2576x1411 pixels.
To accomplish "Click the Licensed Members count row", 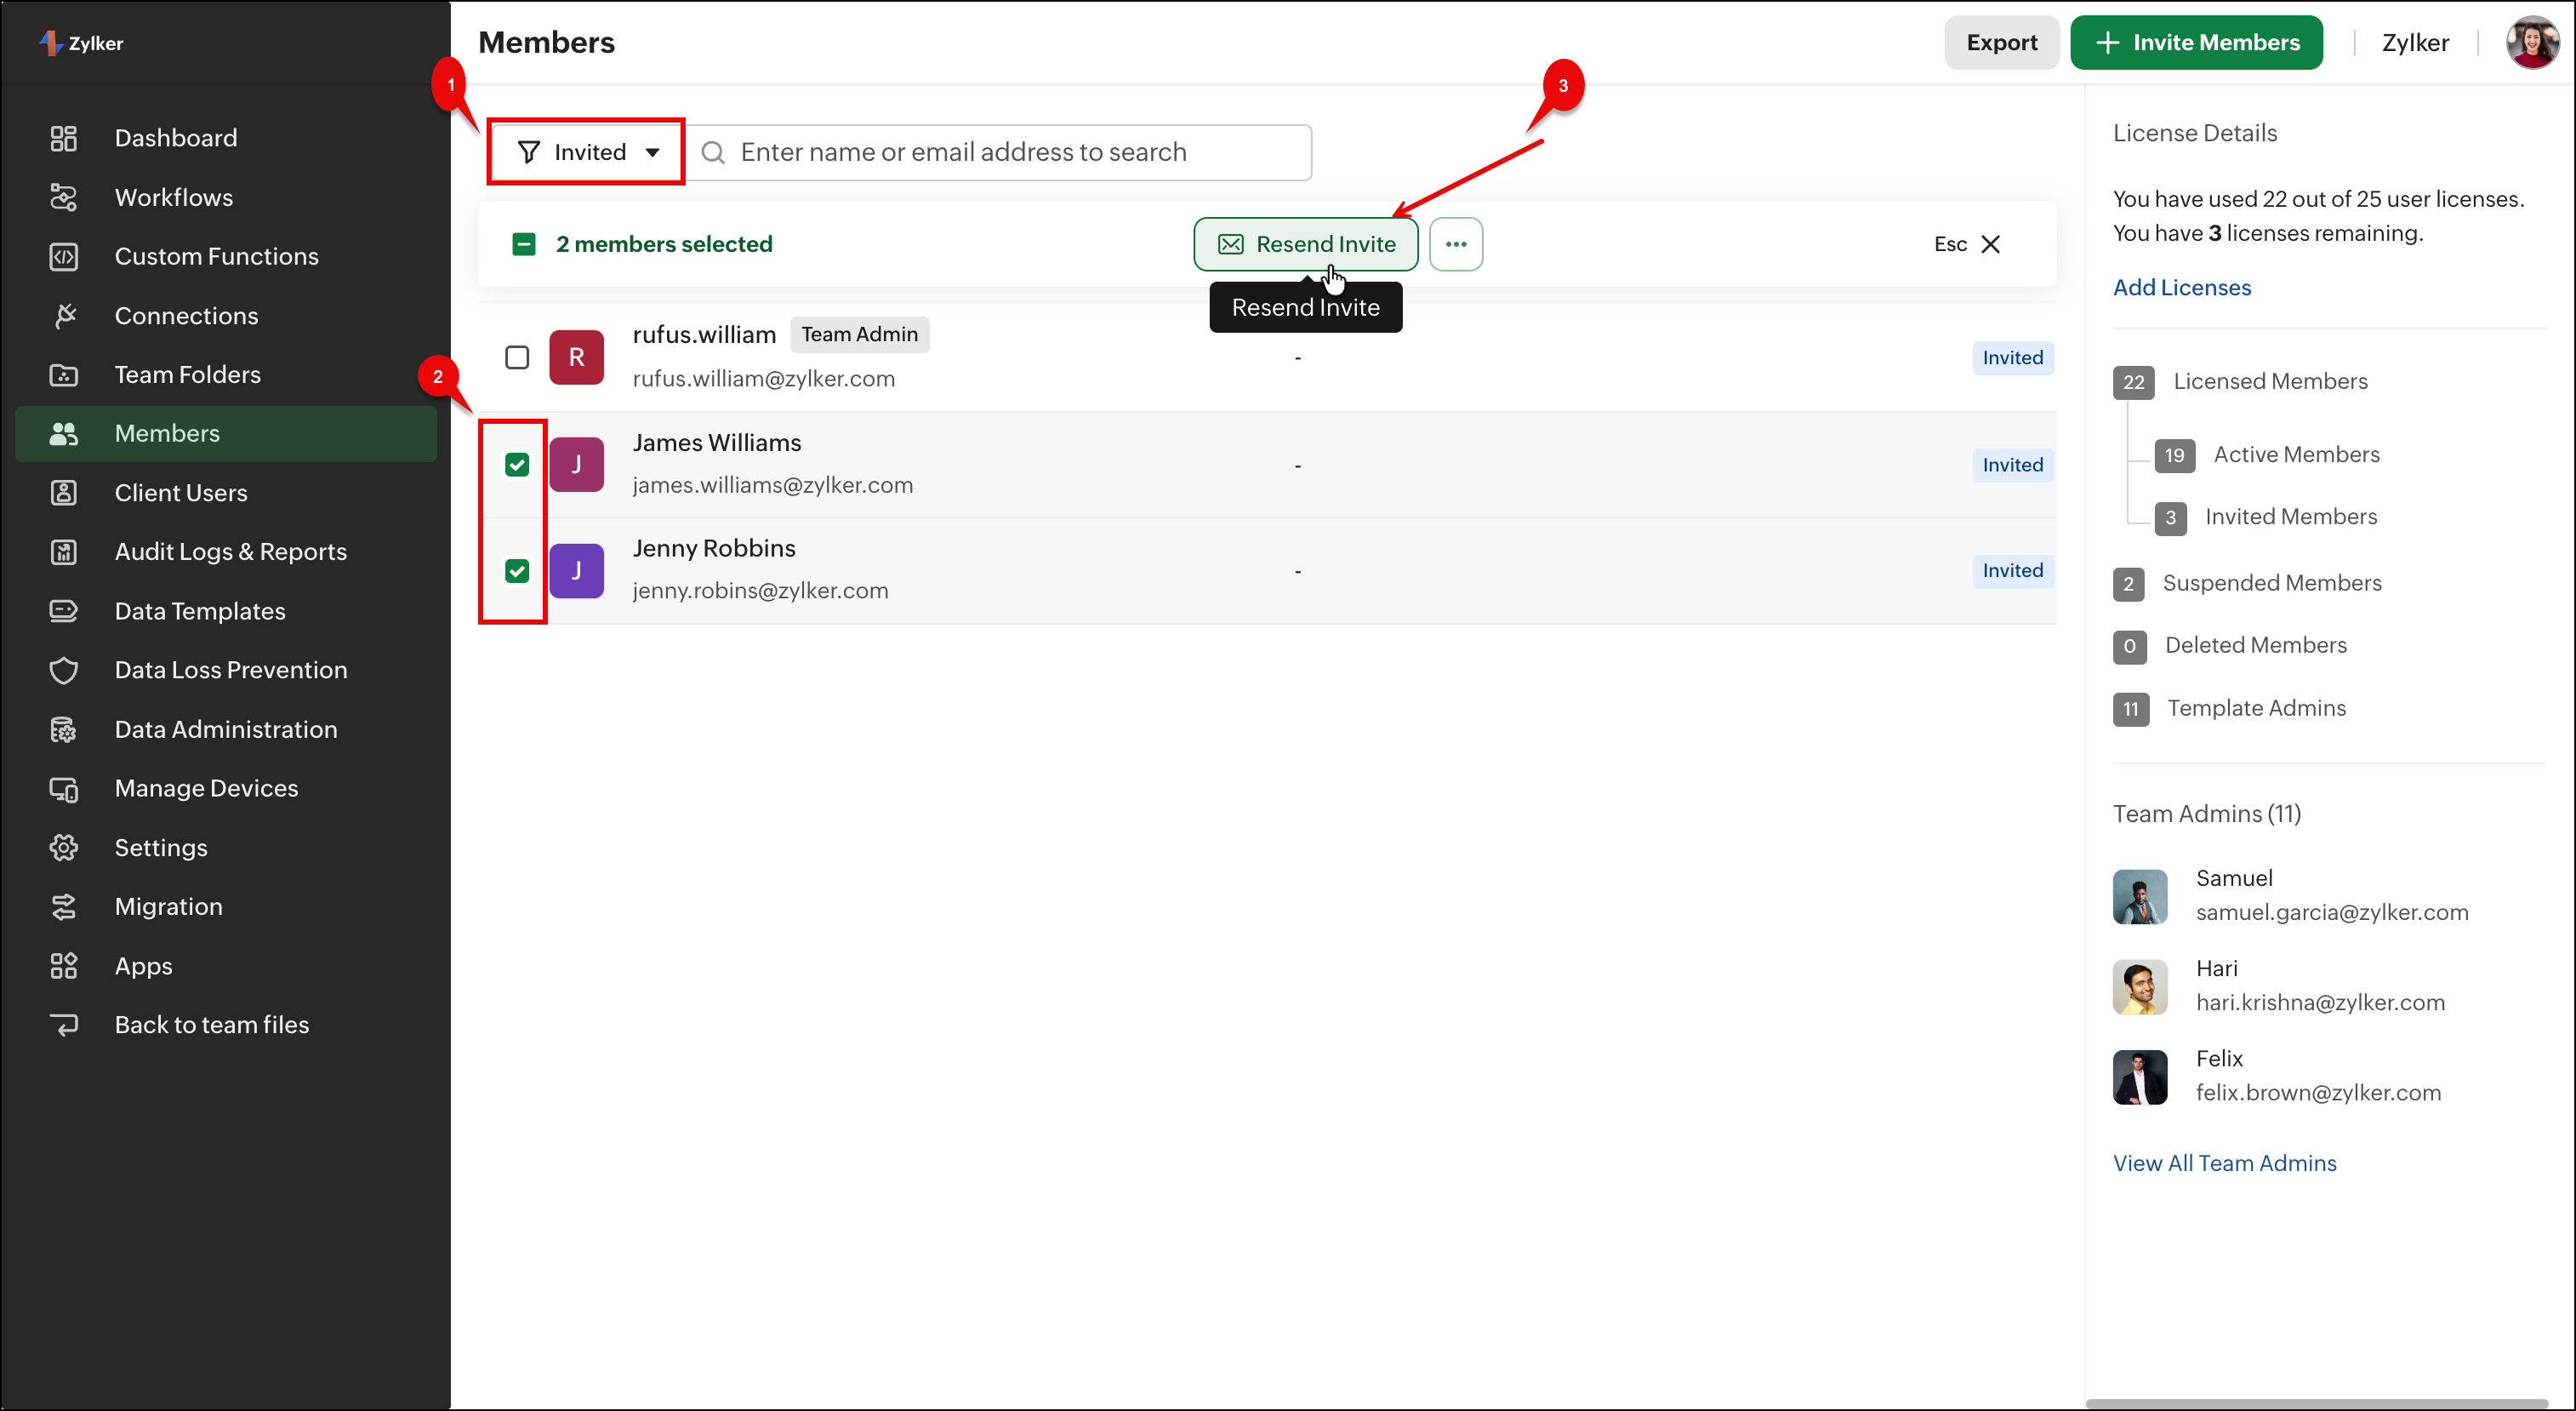I will (x=2240, y=382).
